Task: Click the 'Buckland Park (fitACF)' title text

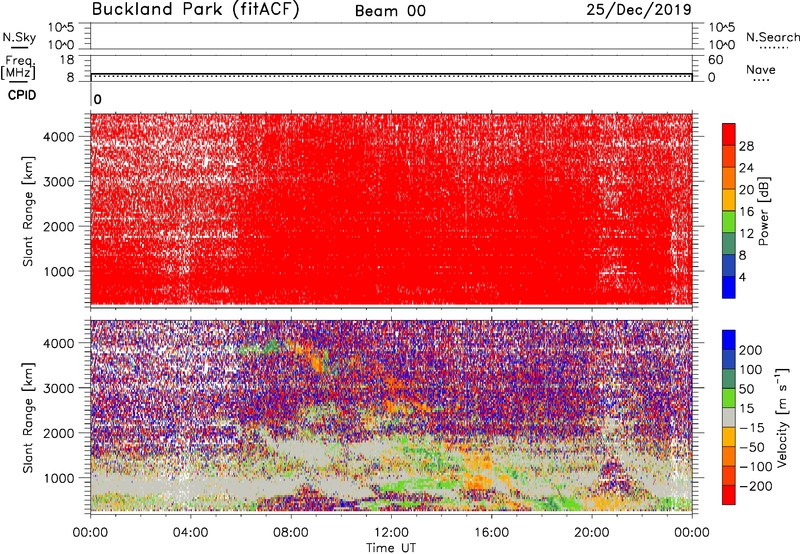Action: coord(195,10)
